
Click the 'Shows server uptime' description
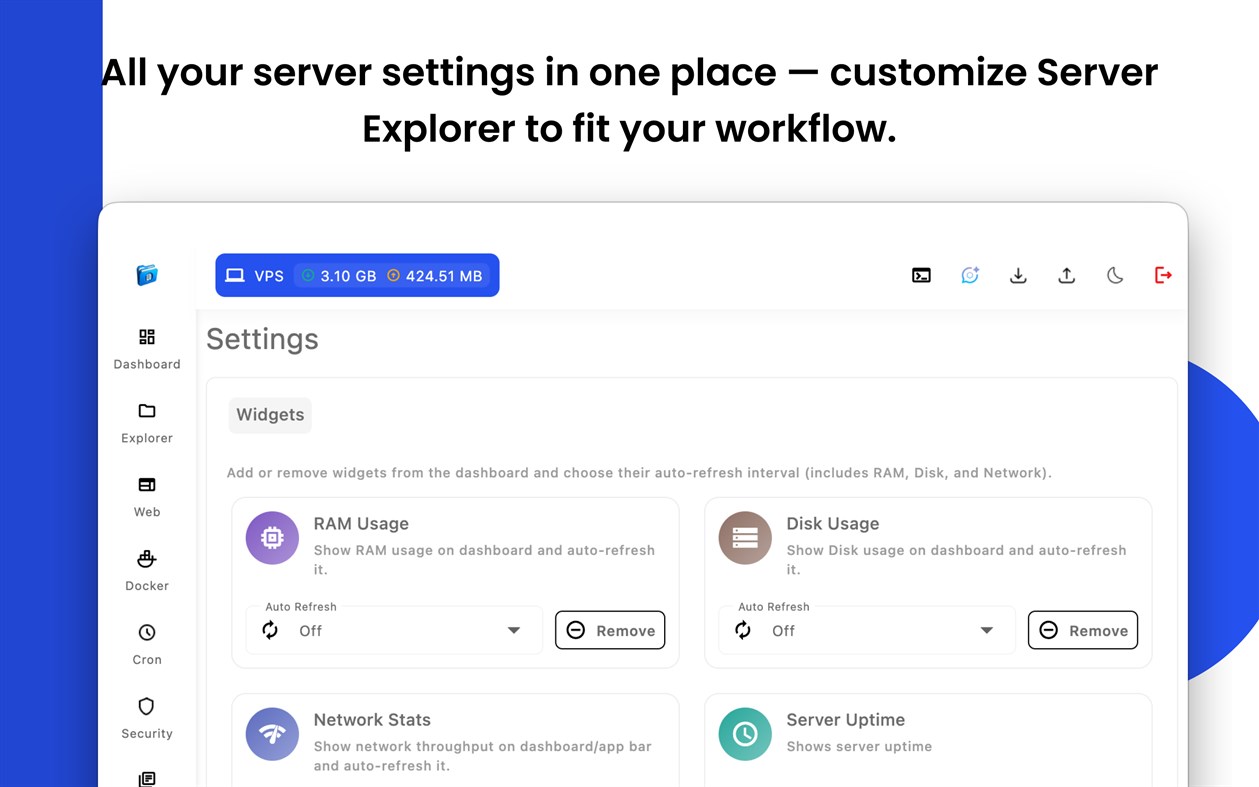click(859, 747)
